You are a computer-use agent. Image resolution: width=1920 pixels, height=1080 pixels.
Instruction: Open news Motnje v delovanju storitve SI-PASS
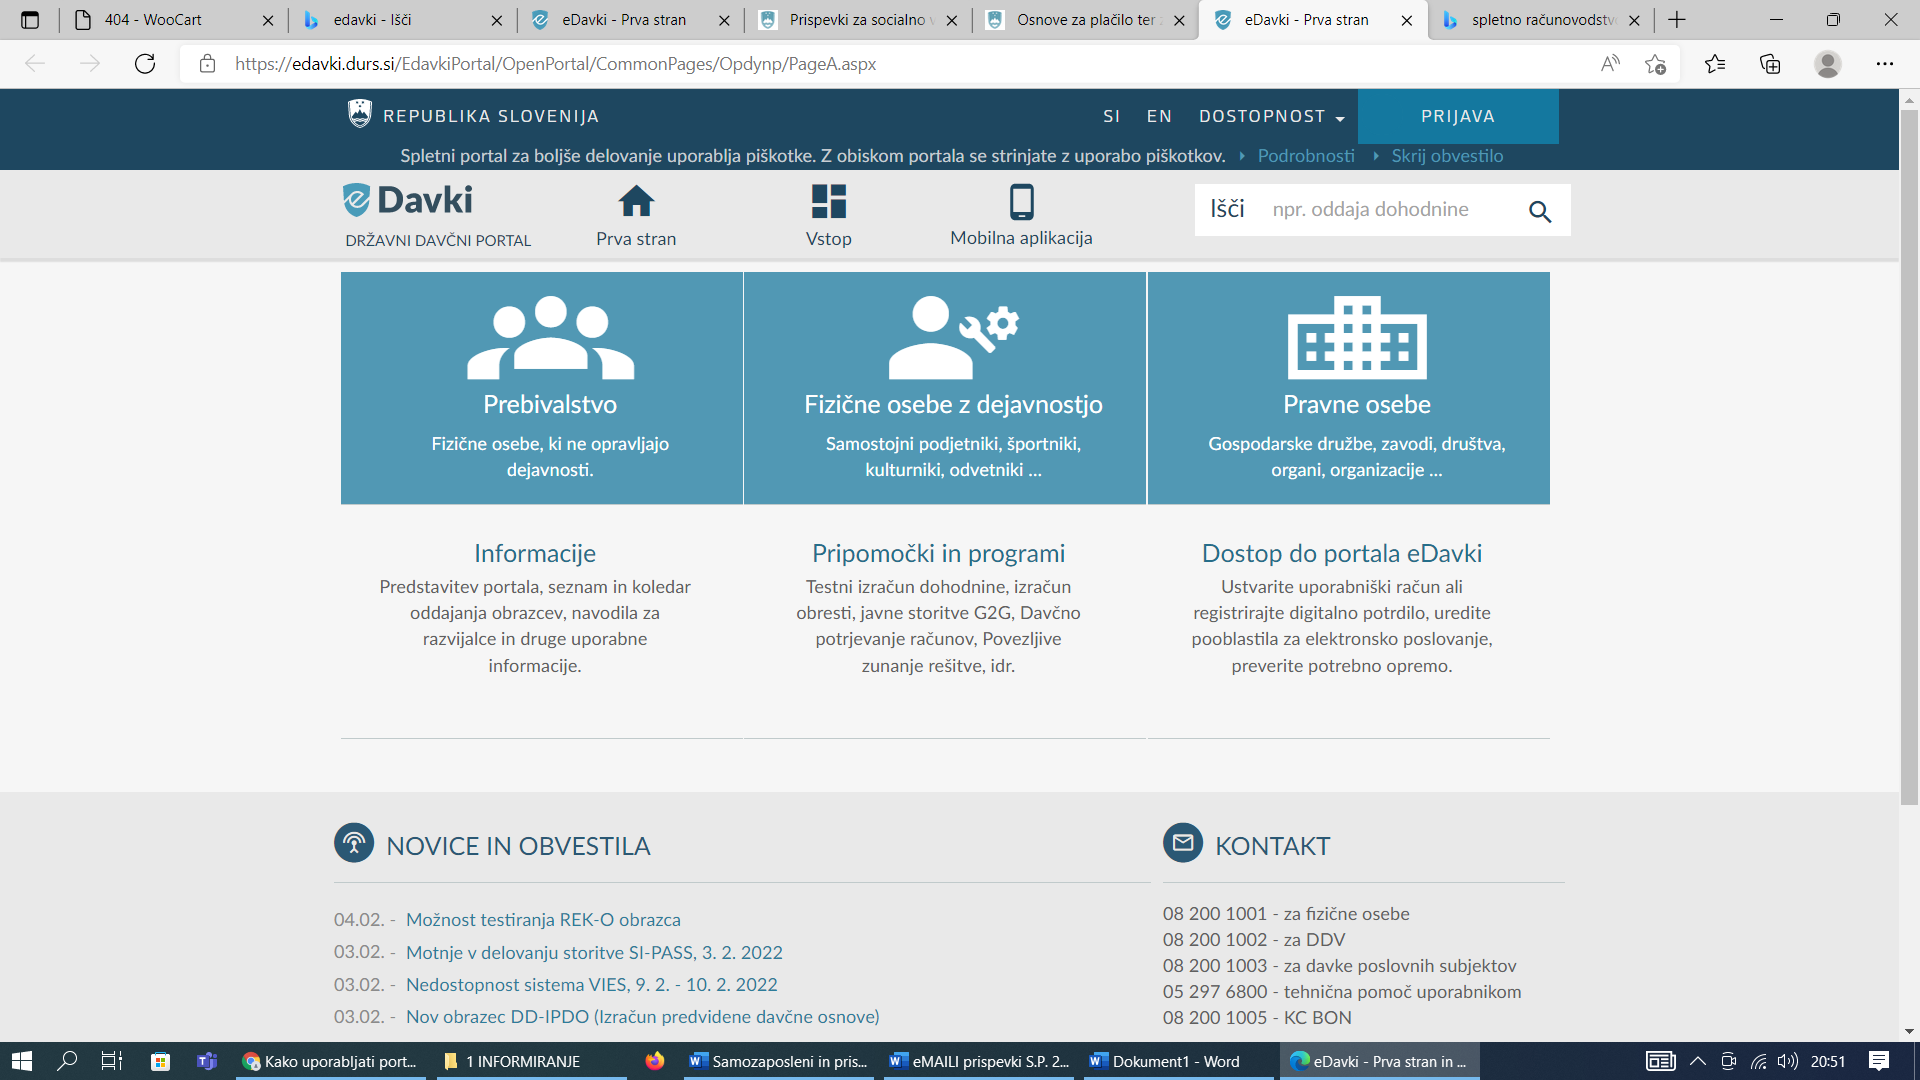click(x=594, y=953)
